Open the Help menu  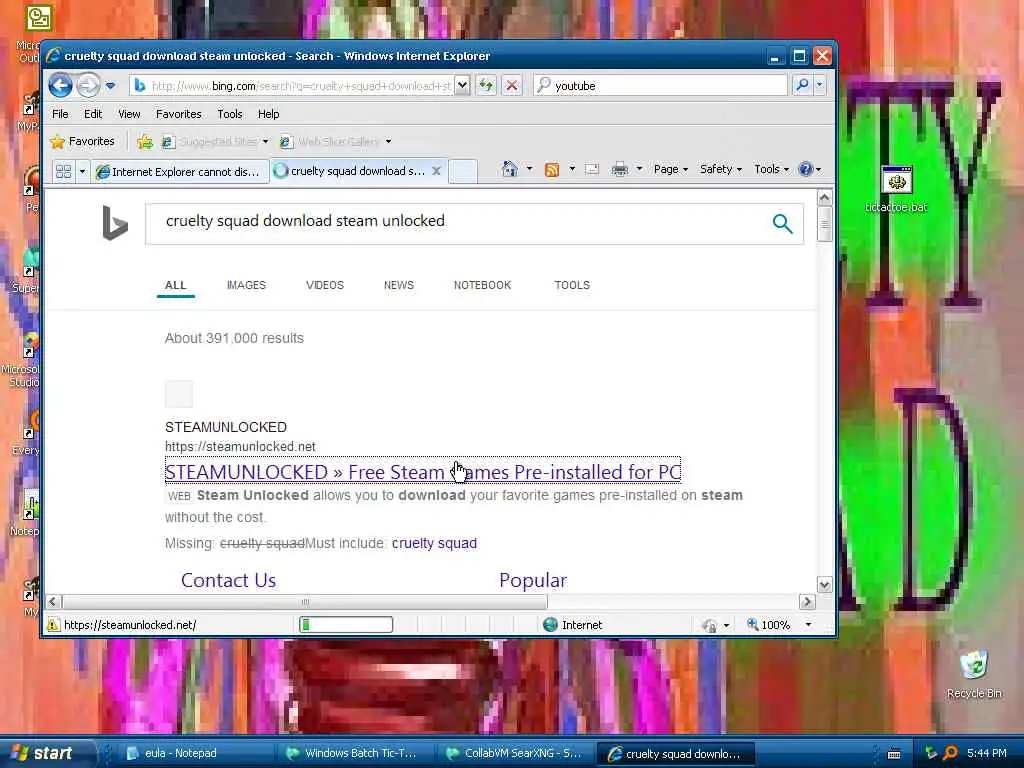click(x=268, y=114)
